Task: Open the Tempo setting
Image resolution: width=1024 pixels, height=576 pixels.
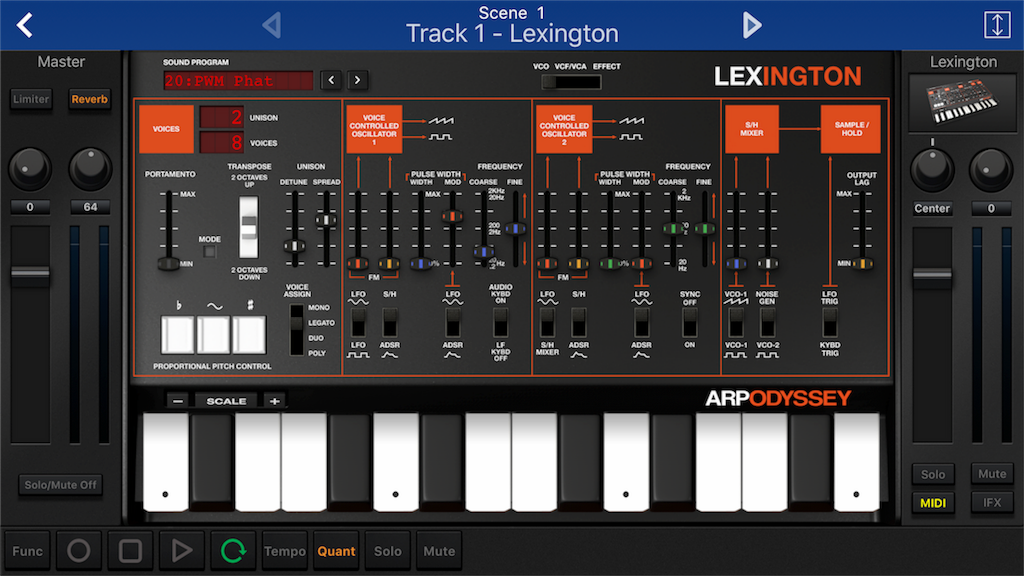Action: pyautogui.click(x=285, y=551)
